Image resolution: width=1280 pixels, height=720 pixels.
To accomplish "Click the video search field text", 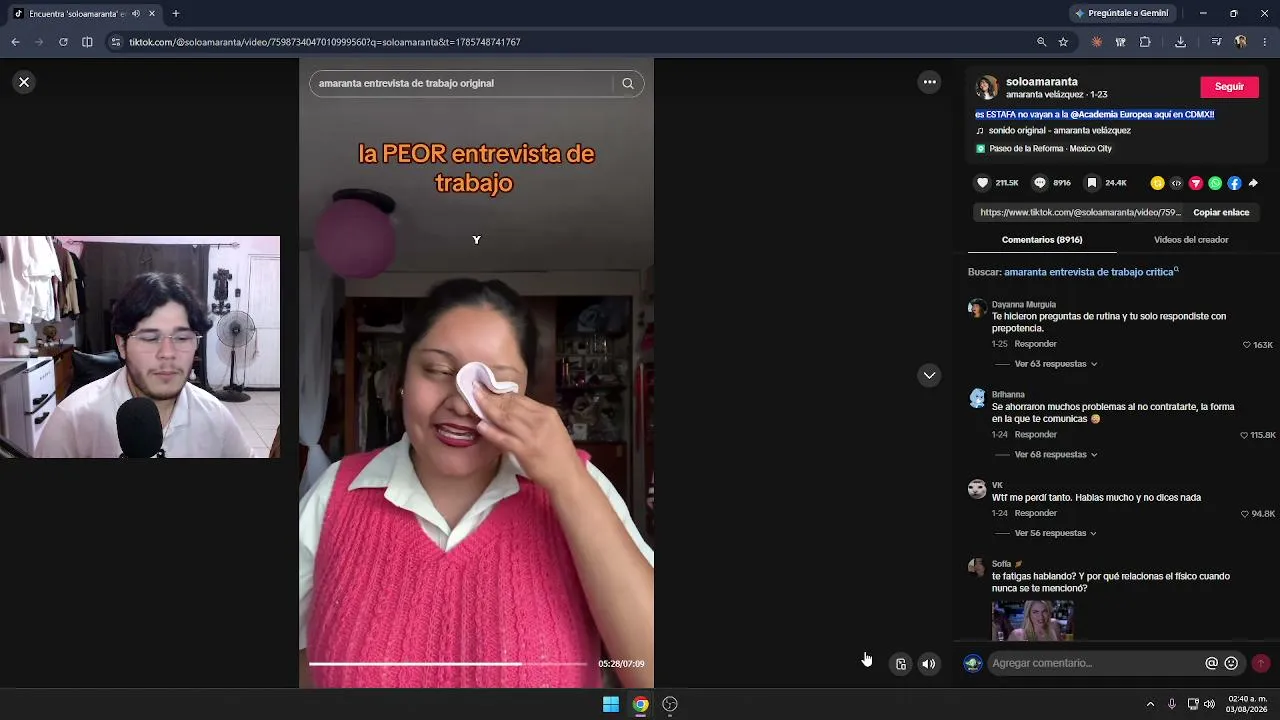I will pyautogui.click(x=406, y=83).
